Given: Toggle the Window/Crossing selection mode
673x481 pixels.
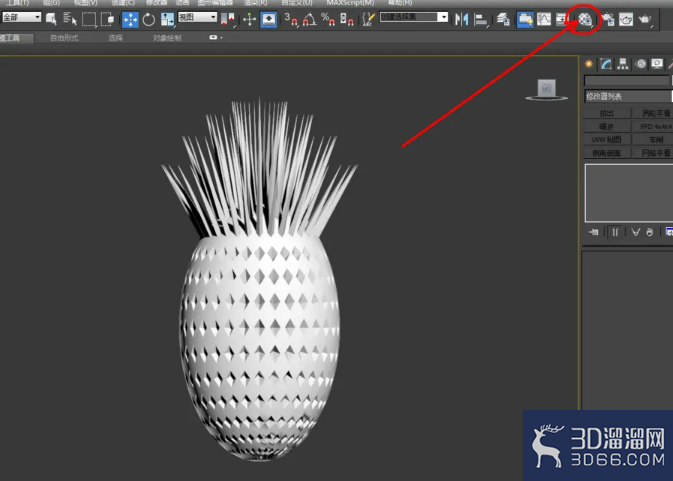Looking at the screenshot, I should [x=107, y=19].
